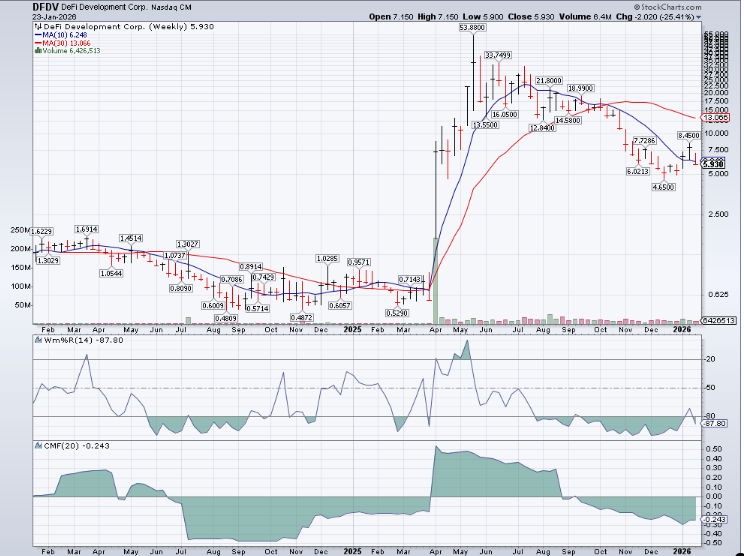
Task: Click the -87.80 Williams %R axis marker
Action: pyautogui.click(x=713, y=424)
